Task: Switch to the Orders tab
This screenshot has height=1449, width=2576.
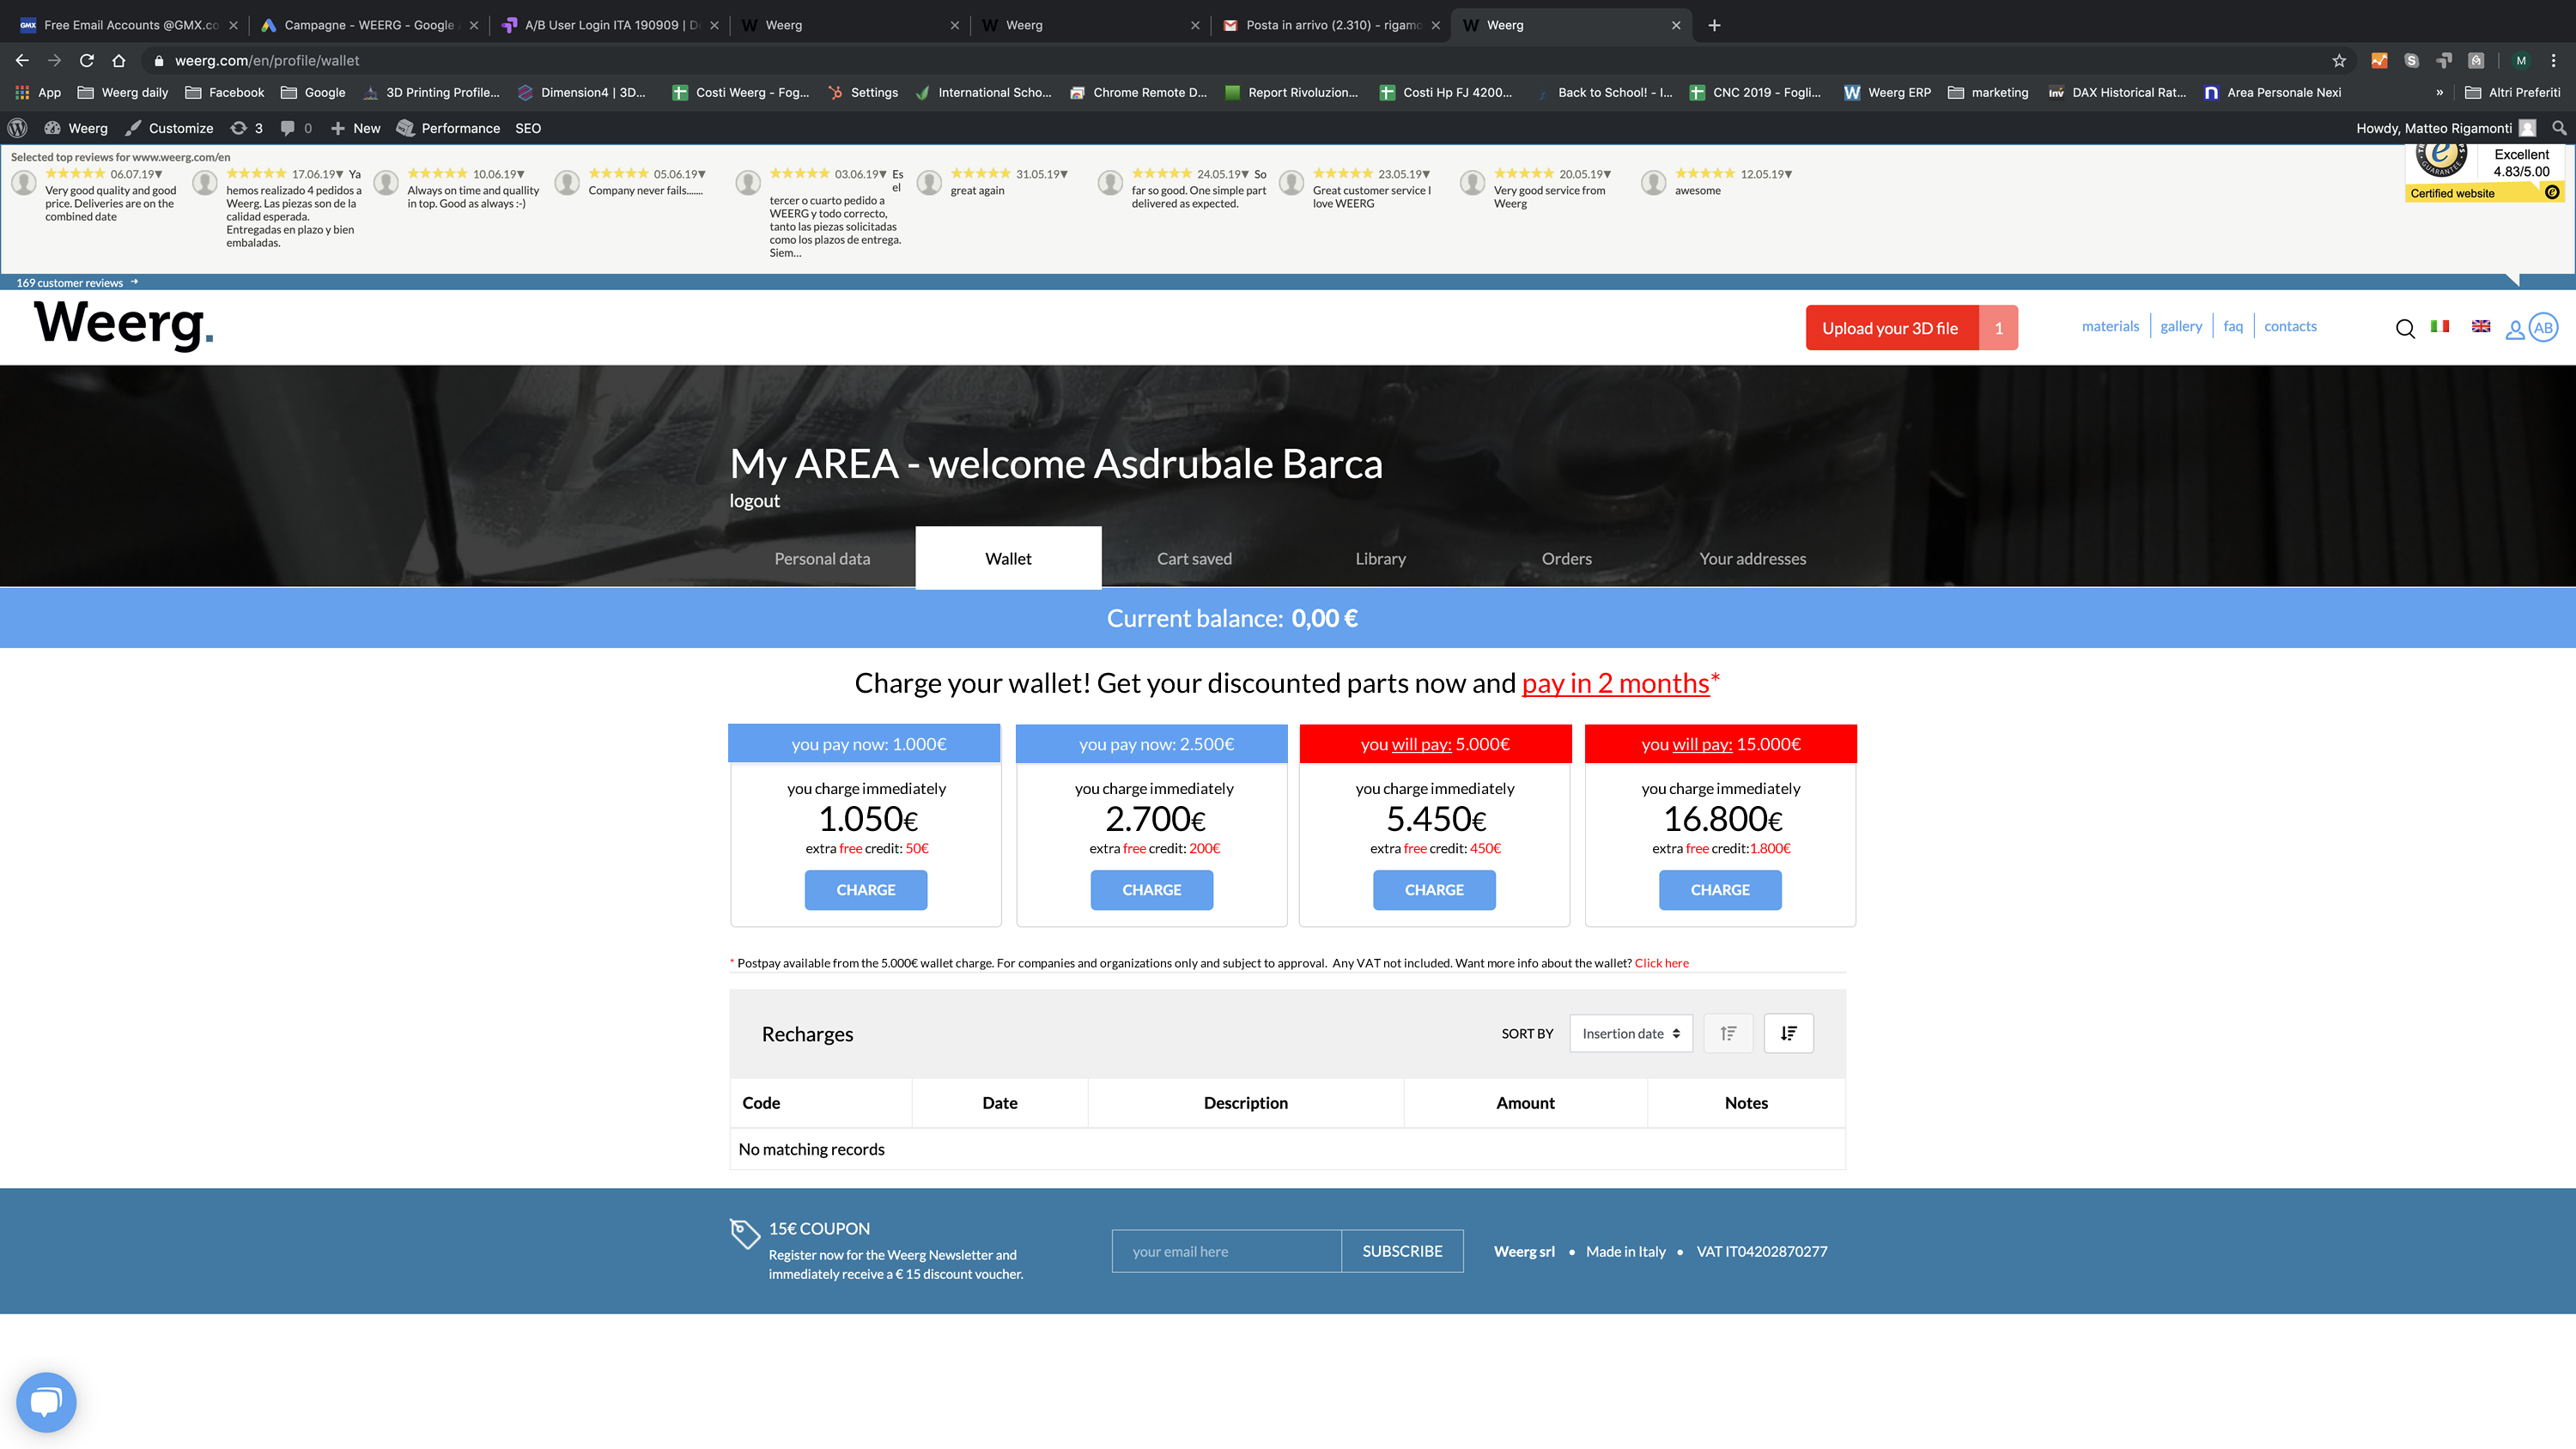Action: [1566, 559]
